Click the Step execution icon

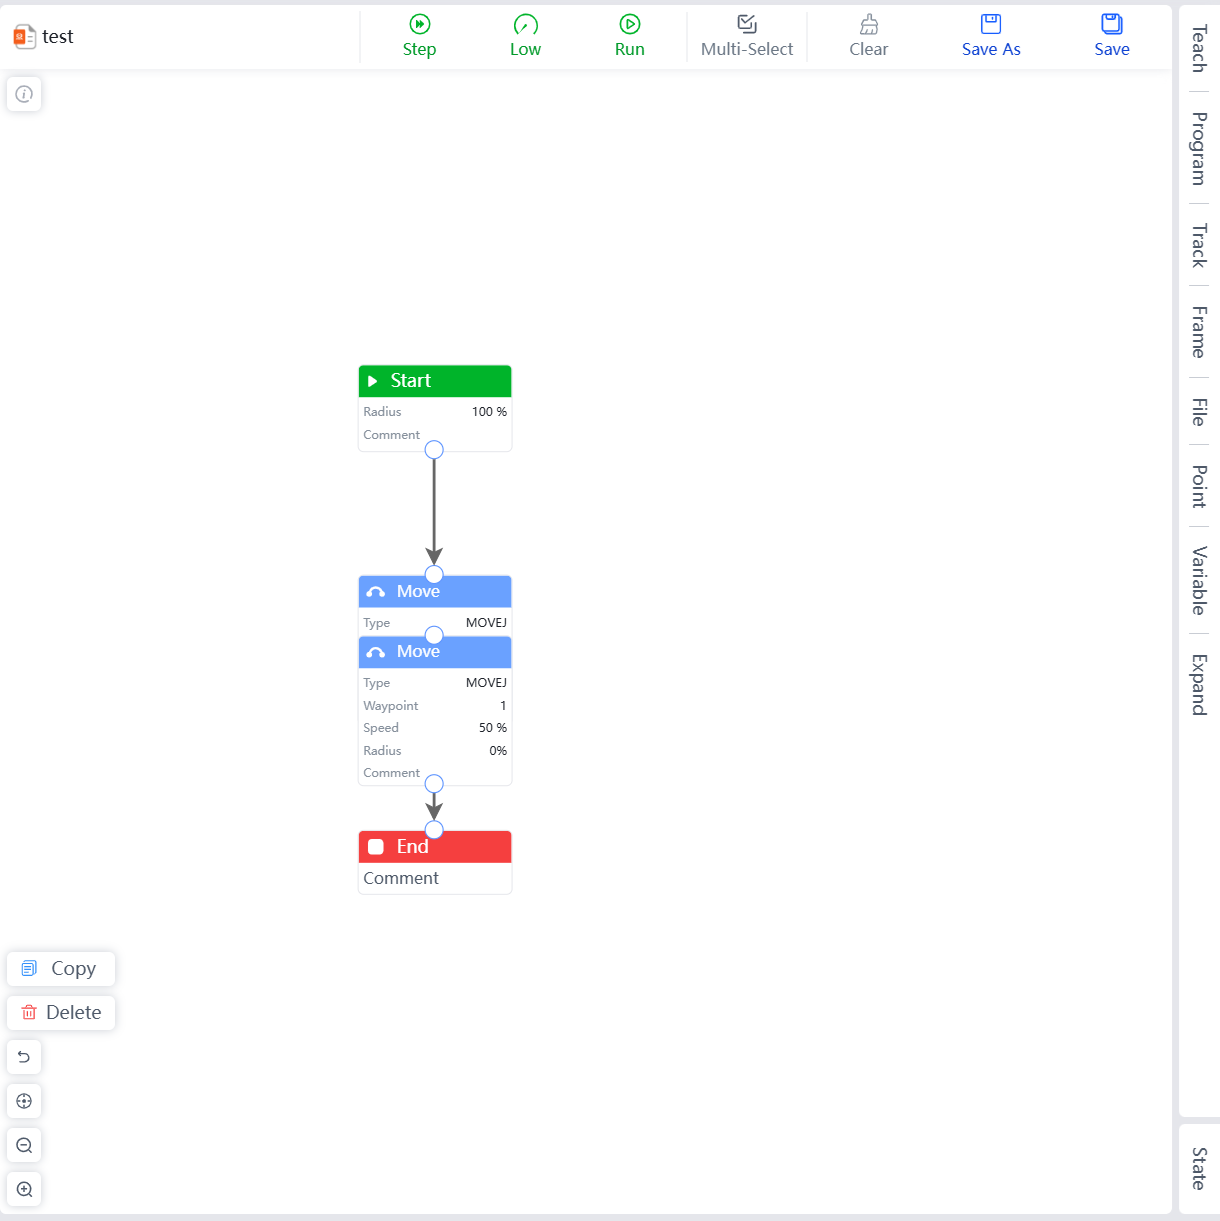419,25
